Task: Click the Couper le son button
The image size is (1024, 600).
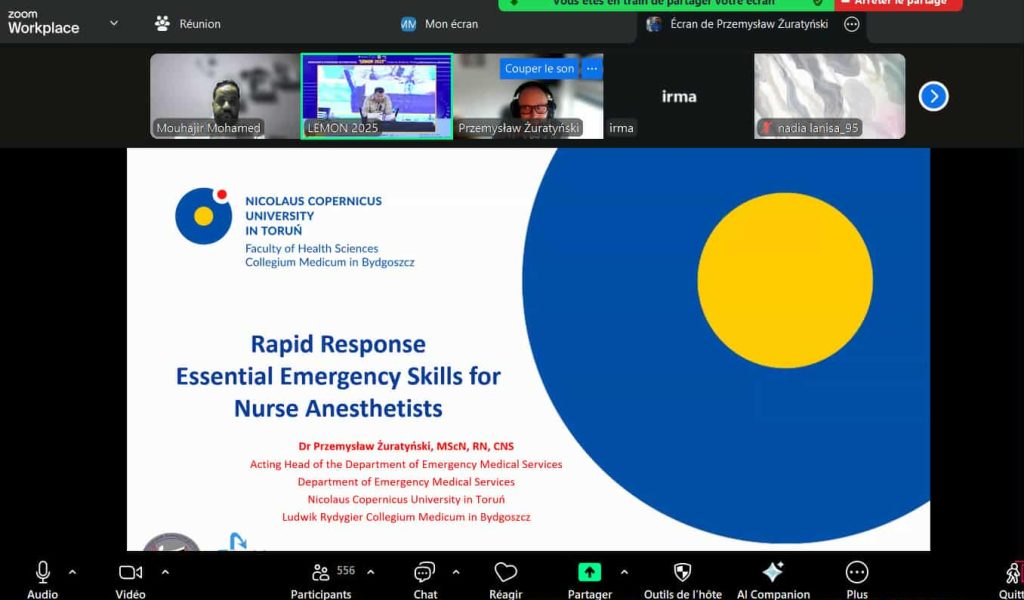Action: coord(539,69)
